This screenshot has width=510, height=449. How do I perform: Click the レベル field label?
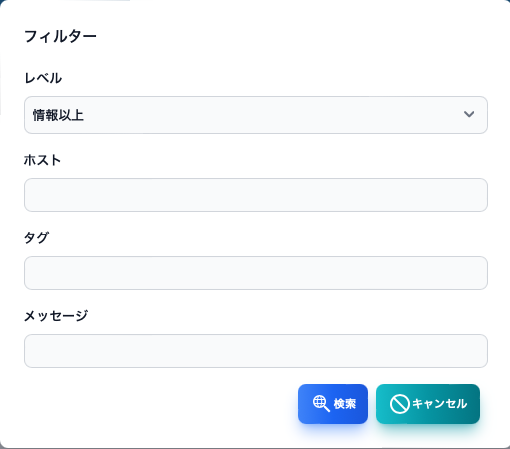coord(43,78)
